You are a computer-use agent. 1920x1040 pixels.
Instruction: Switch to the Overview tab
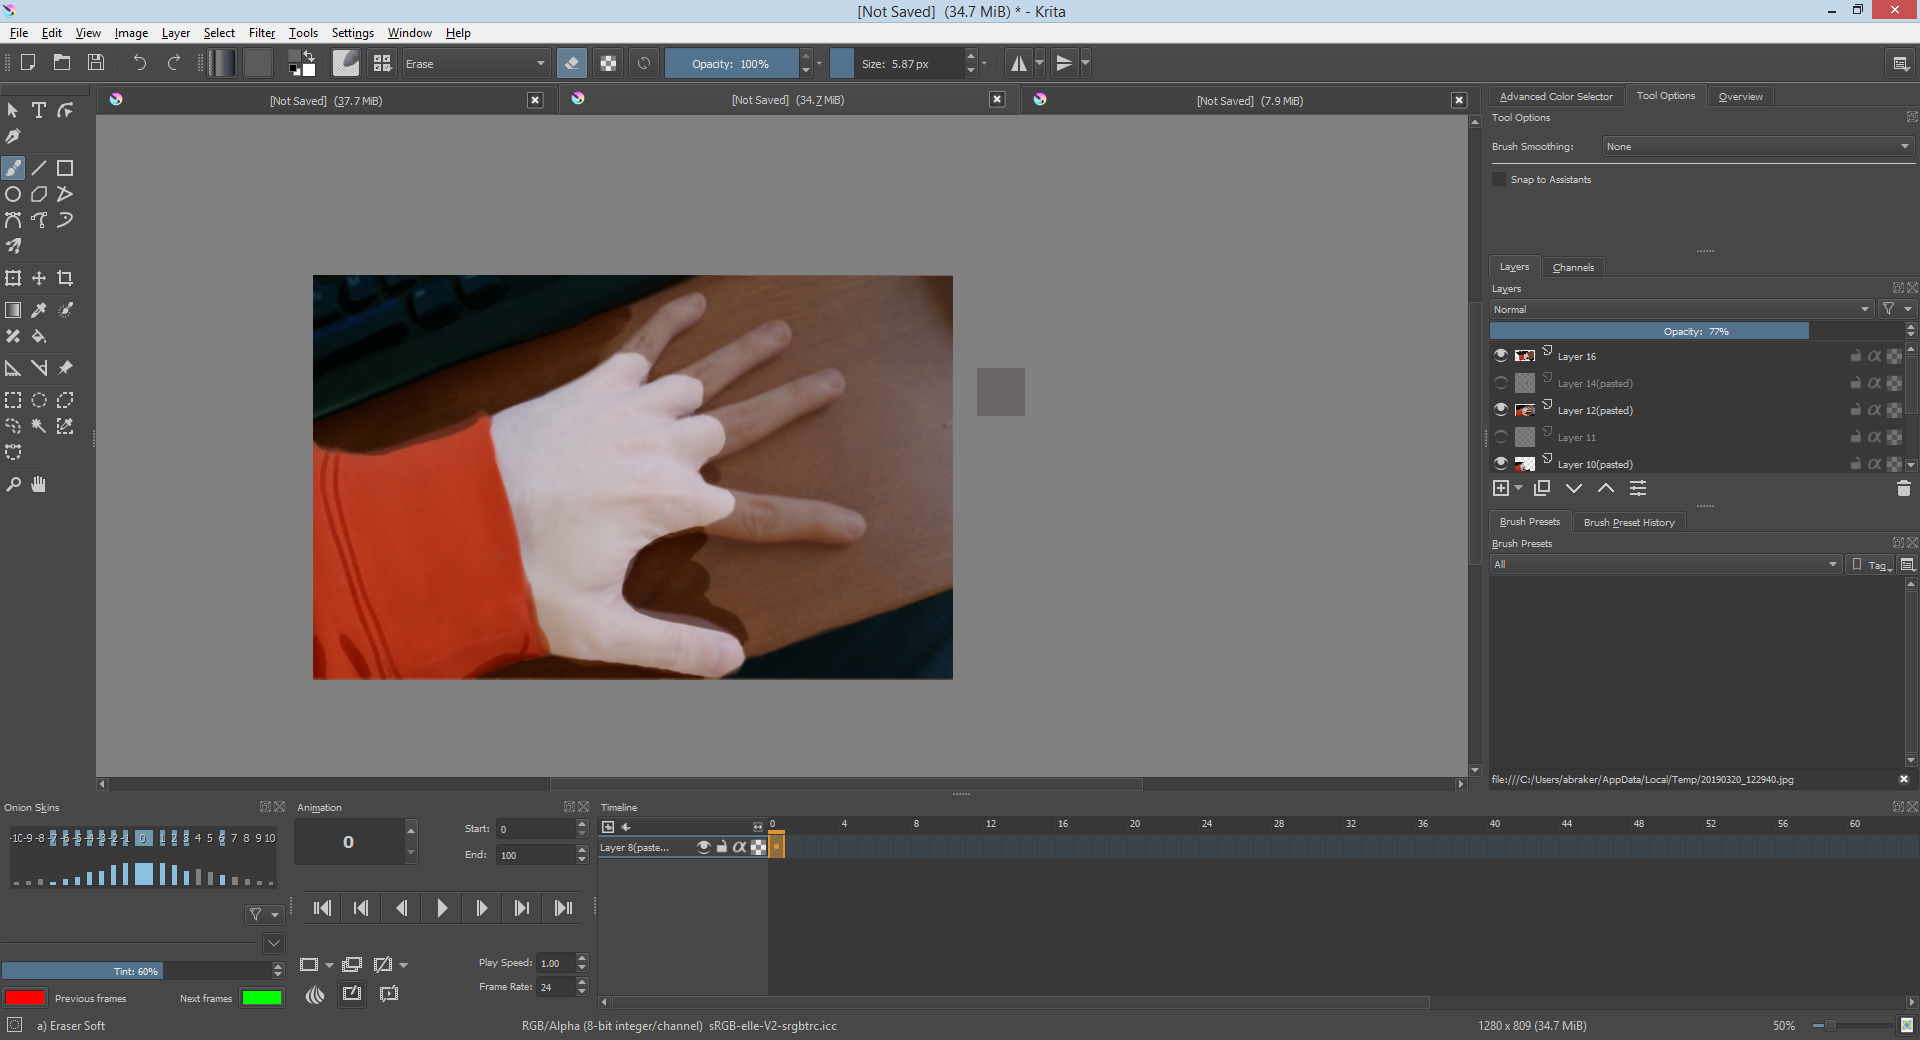click(x=1740, y=96)
